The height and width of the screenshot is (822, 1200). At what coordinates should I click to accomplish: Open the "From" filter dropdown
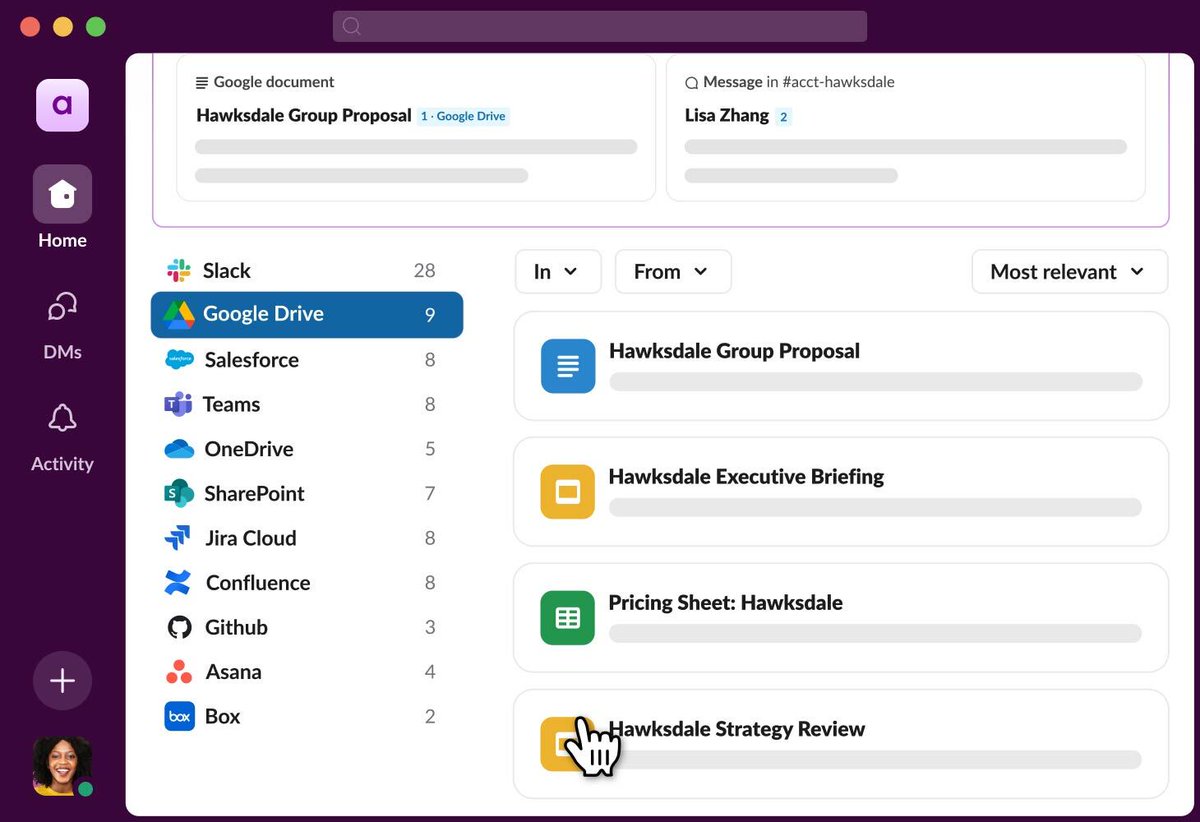(x=673, y=271)
